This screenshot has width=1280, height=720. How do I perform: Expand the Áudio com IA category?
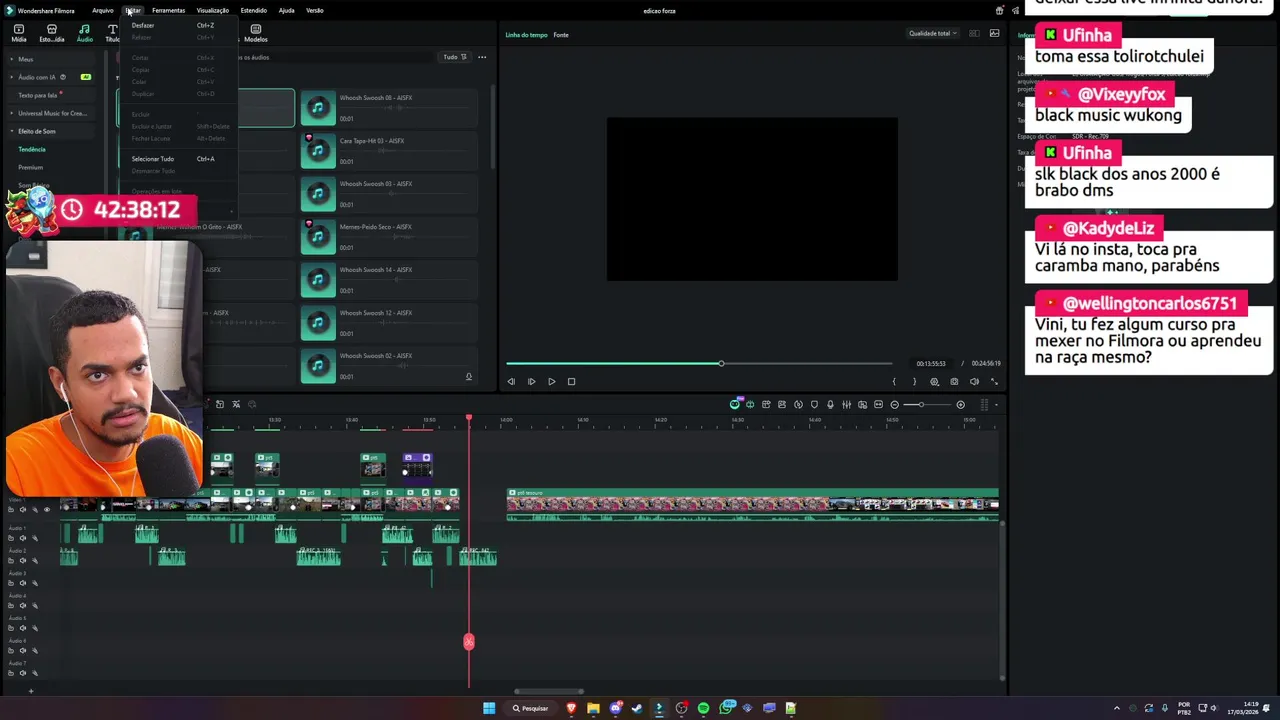tap(12, 77)
